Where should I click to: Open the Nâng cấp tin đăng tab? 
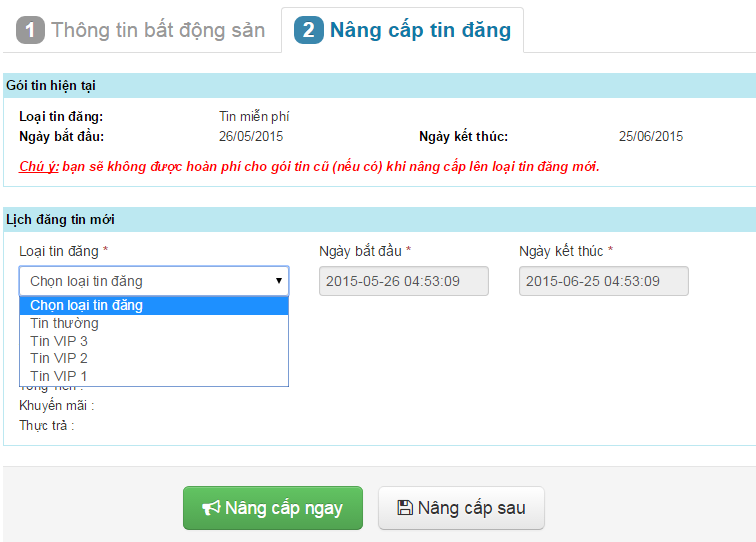pos(420,30)
